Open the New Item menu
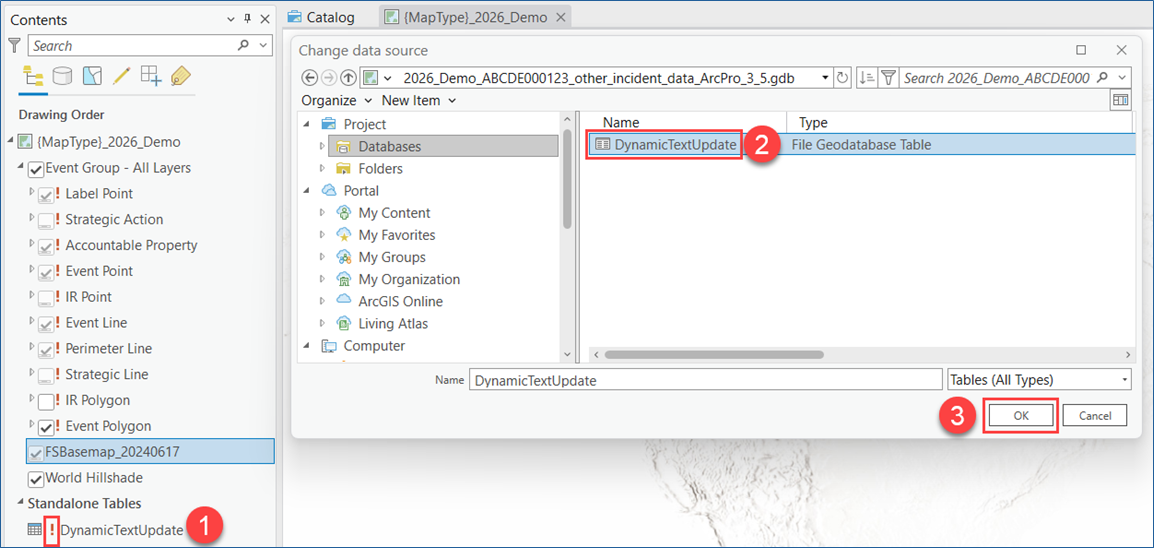 pos(418,100)
